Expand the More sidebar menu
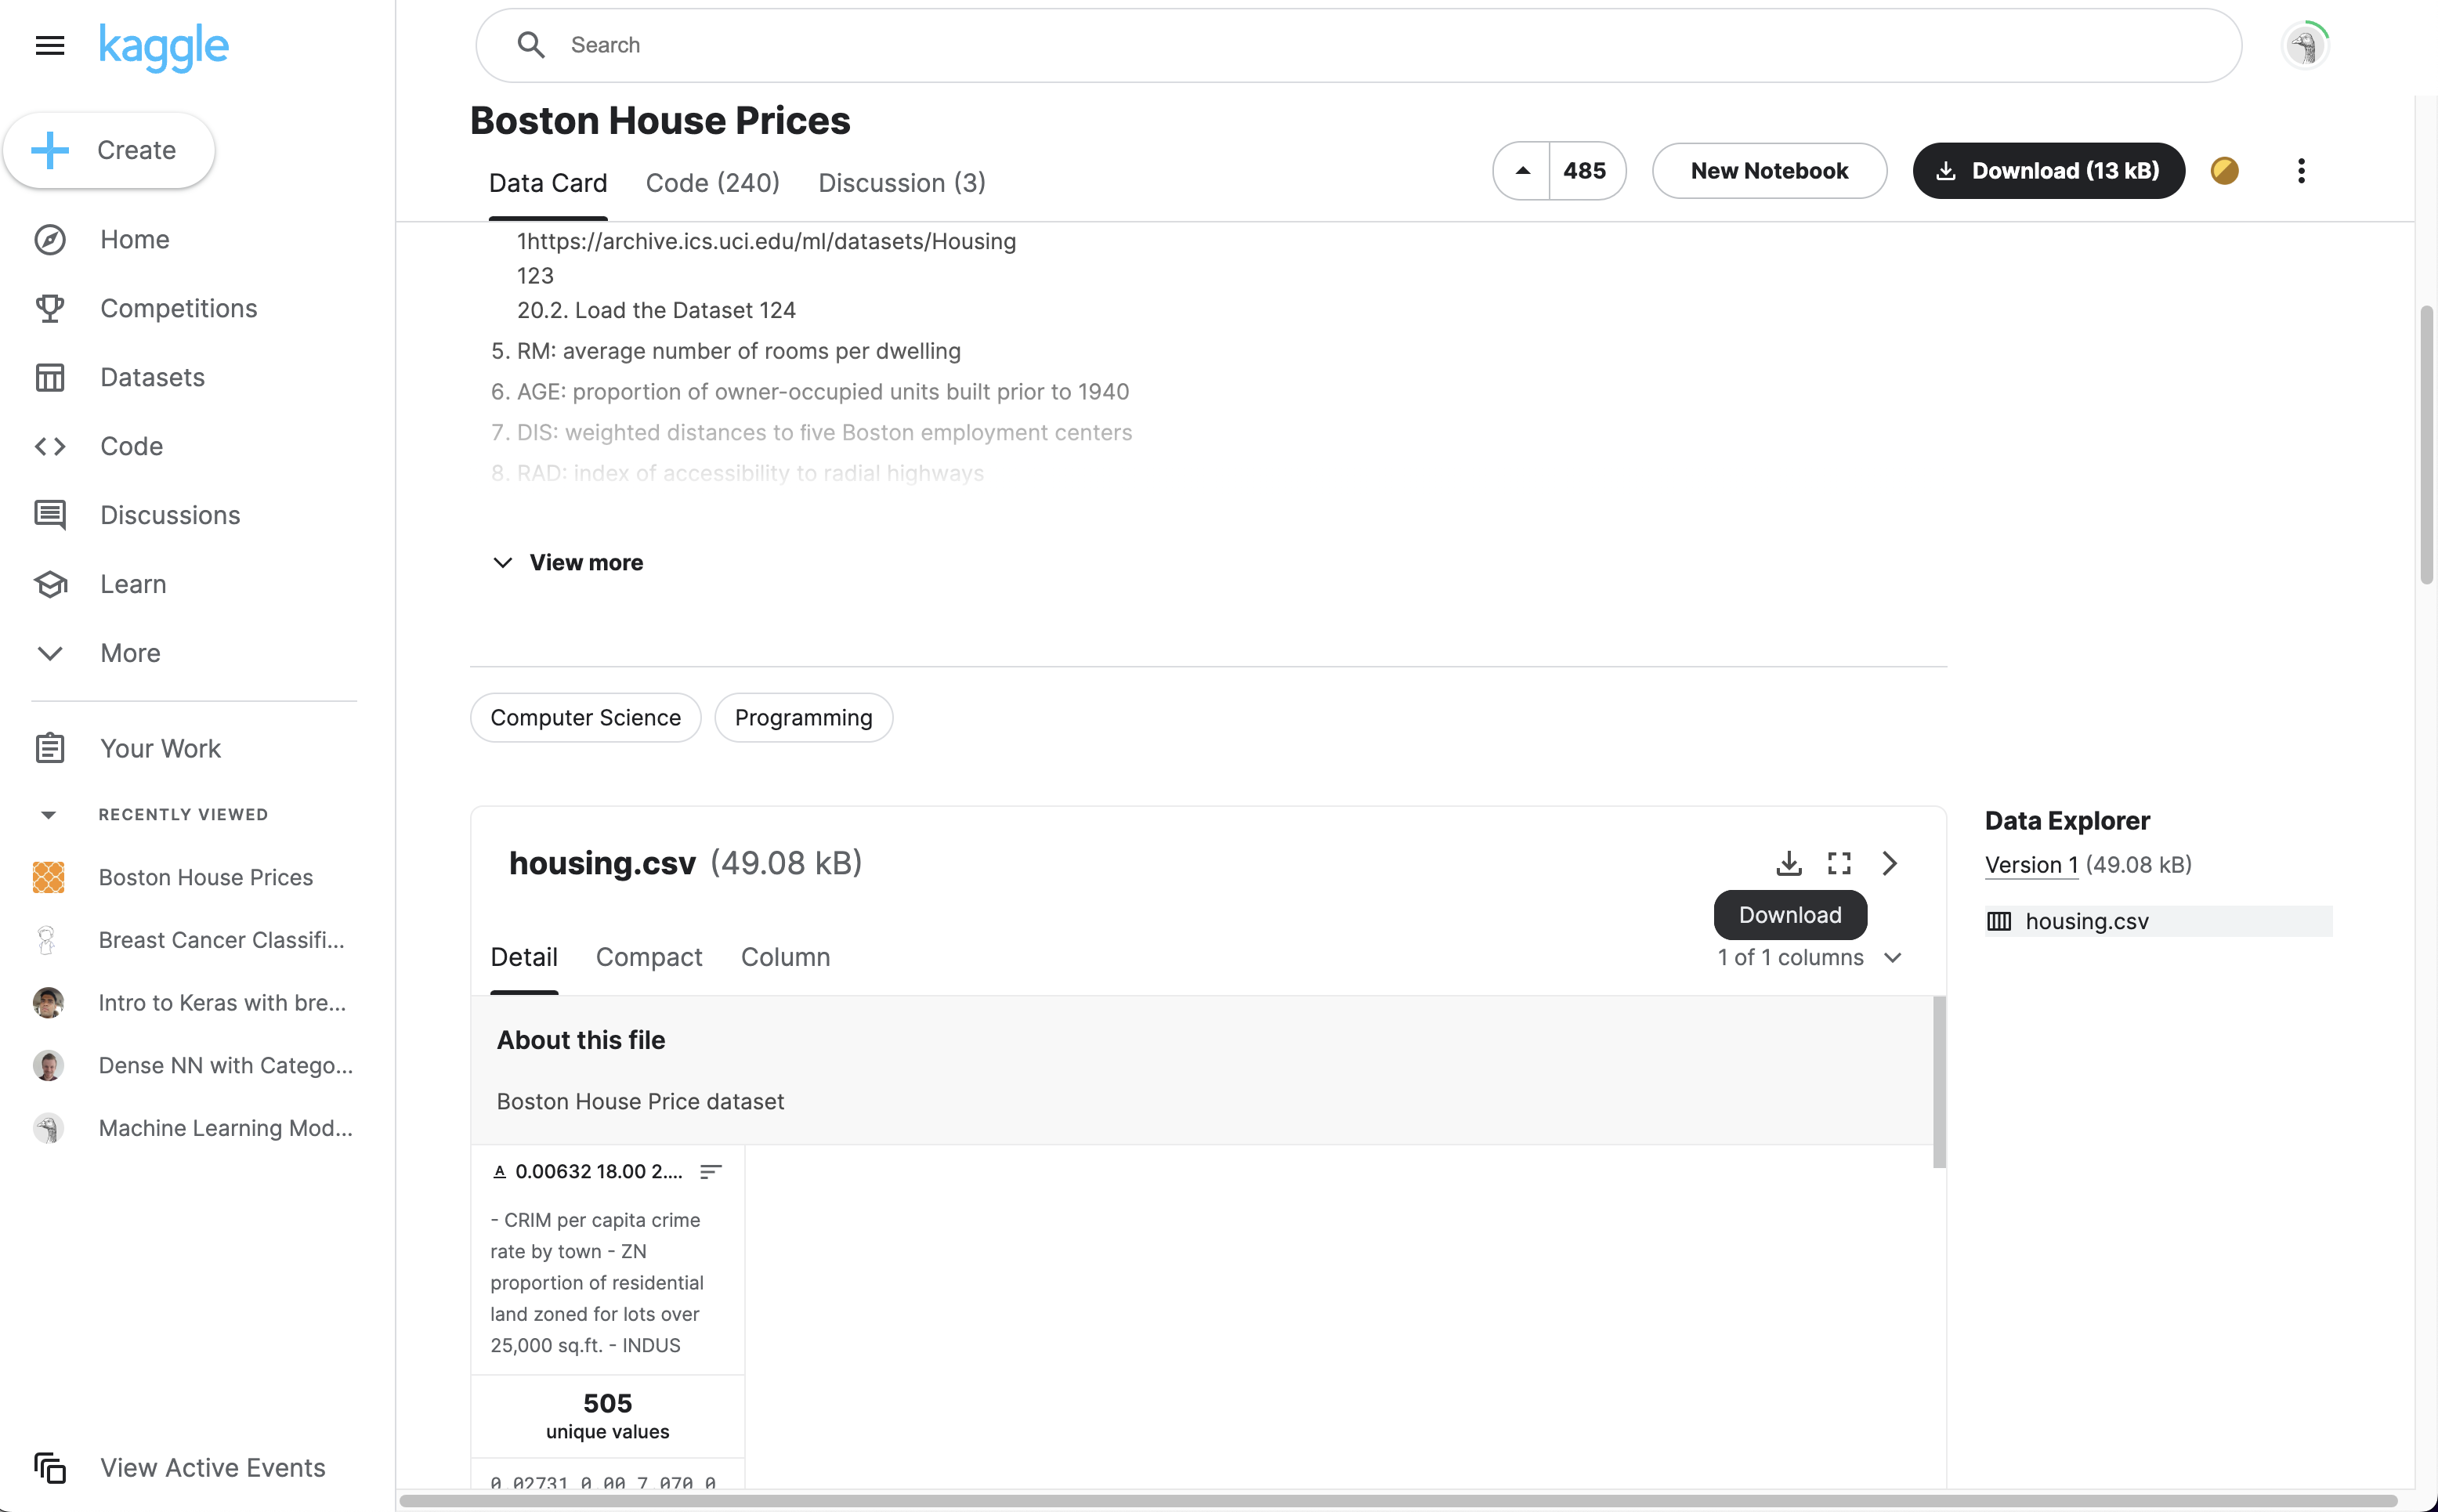The image size is (2438, 1512). [x=50, y=653]
